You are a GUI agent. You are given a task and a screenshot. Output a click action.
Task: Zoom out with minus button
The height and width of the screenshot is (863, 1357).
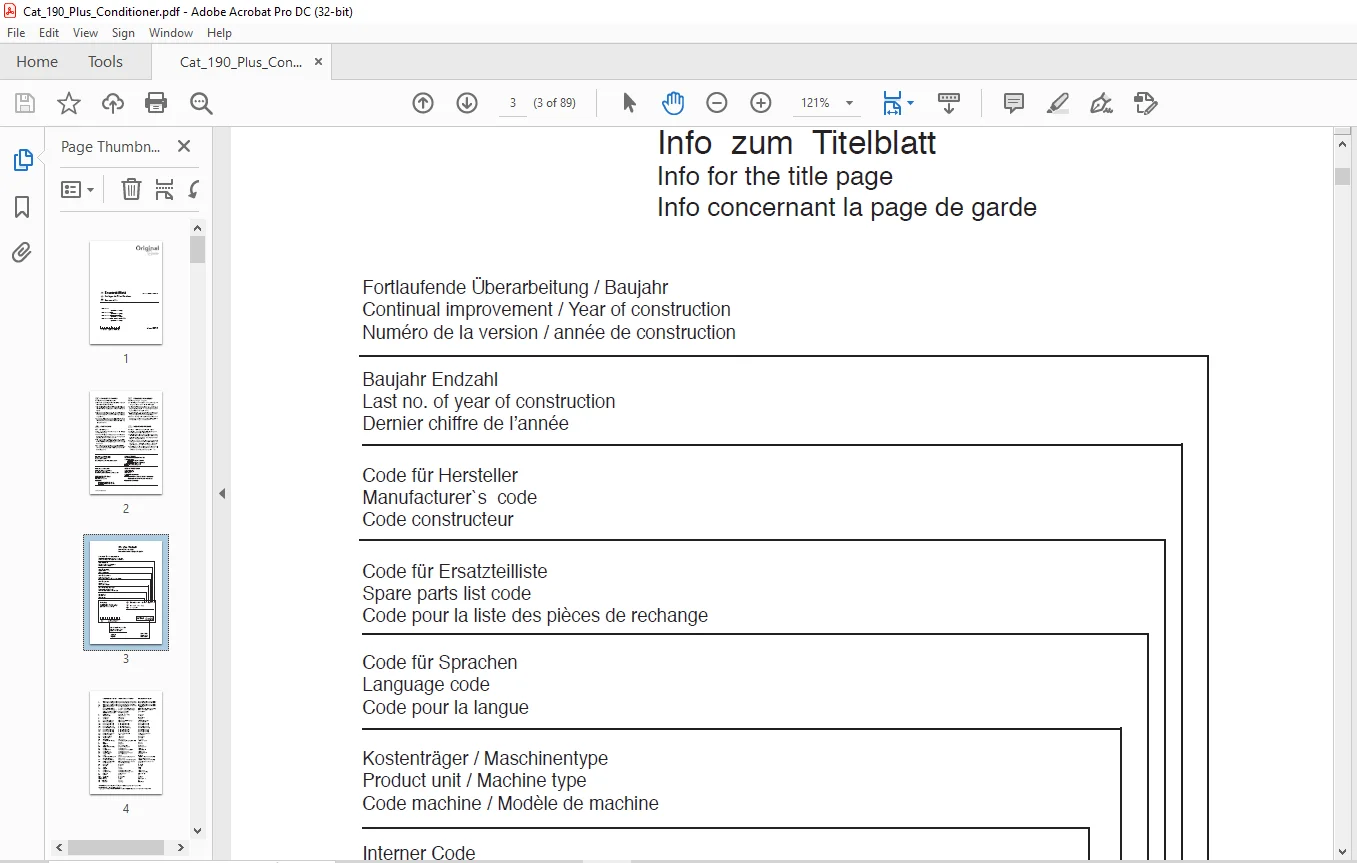pyautogui.click(x=717, y=103)
